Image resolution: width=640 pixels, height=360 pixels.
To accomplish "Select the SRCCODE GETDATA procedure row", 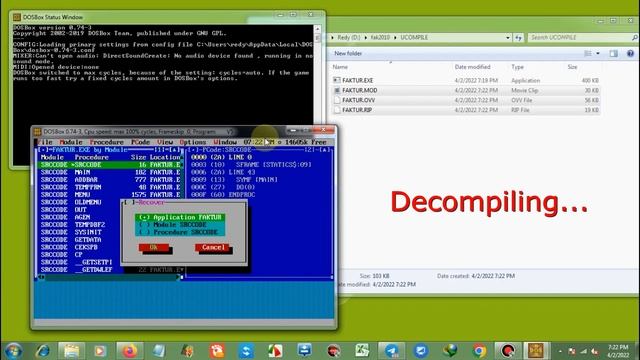I will point(80,240).
